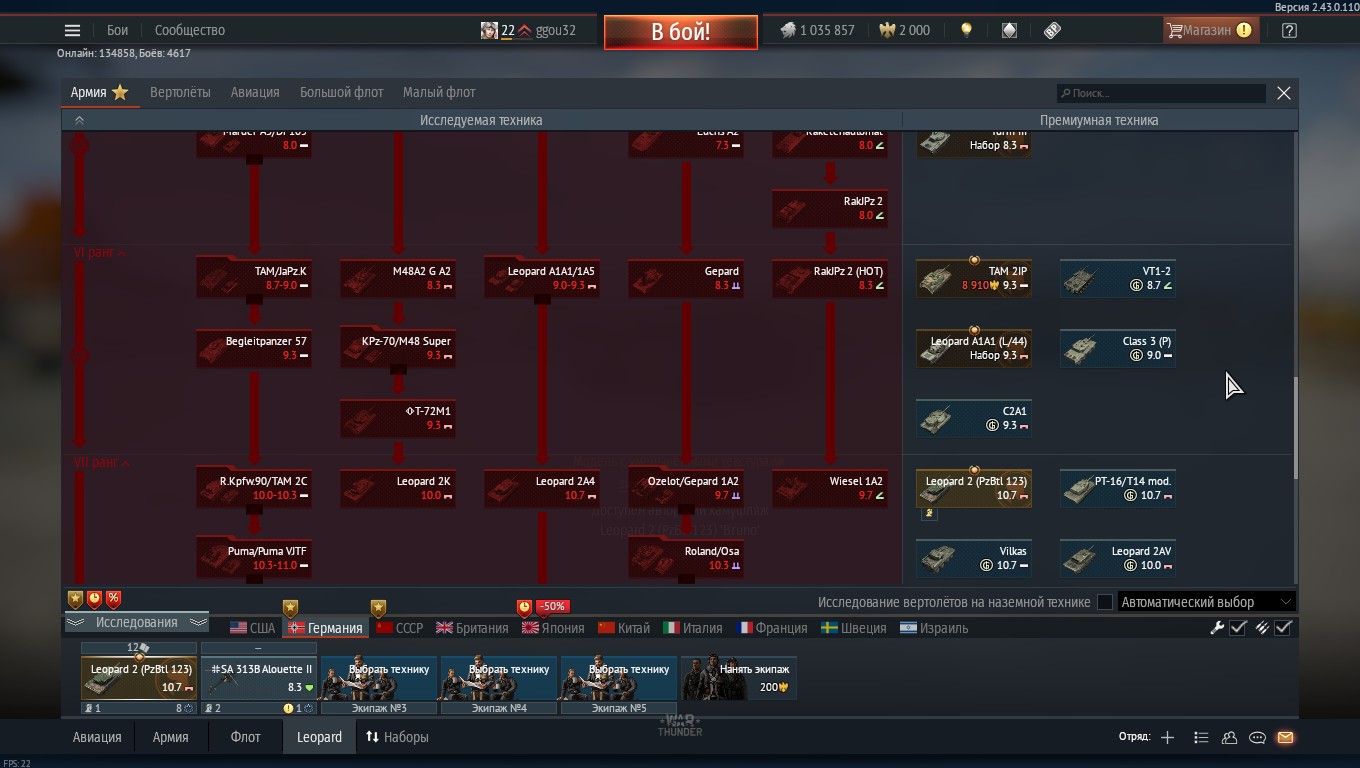Click the Leopard 2 (PzBtl 123) premium vehicle card
Screen dimensions: 1360x768
[x=974, y=488]
